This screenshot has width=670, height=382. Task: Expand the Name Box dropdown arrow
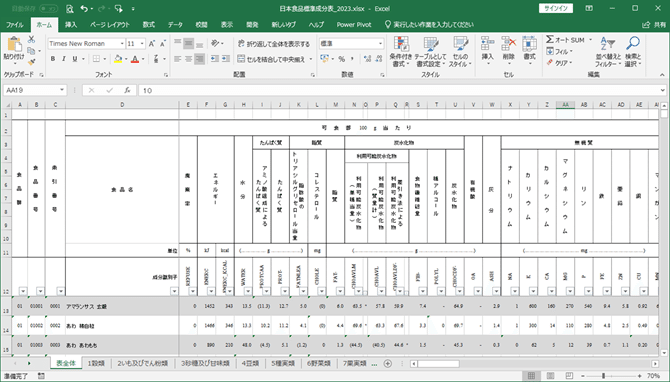coord(62,90)
